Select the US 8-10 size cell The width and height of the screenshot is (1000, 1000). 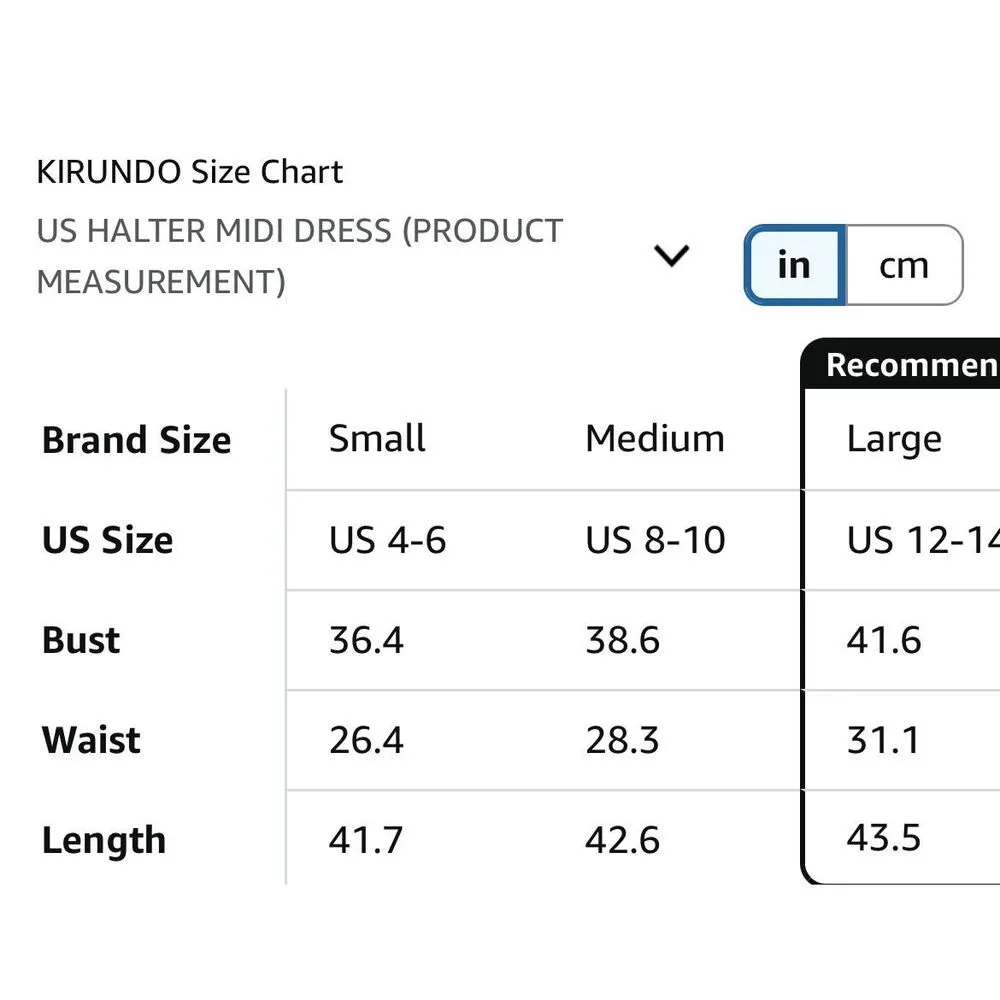pos(655,540)
